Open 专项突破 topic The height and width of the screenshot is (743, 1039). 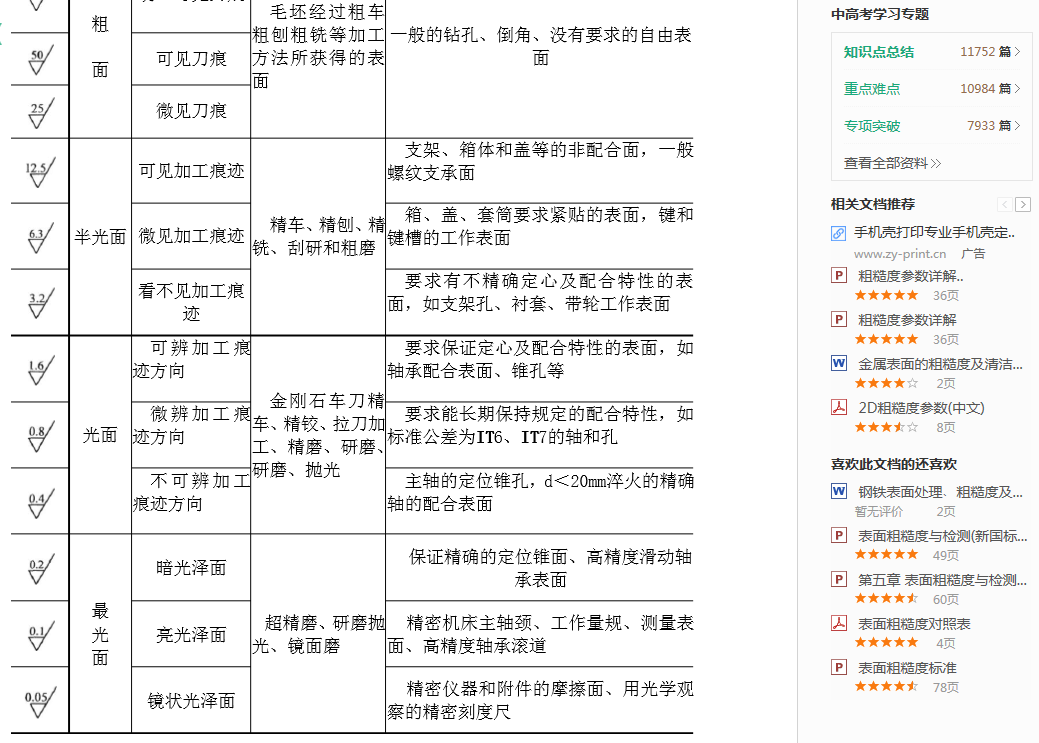[871, 126]
